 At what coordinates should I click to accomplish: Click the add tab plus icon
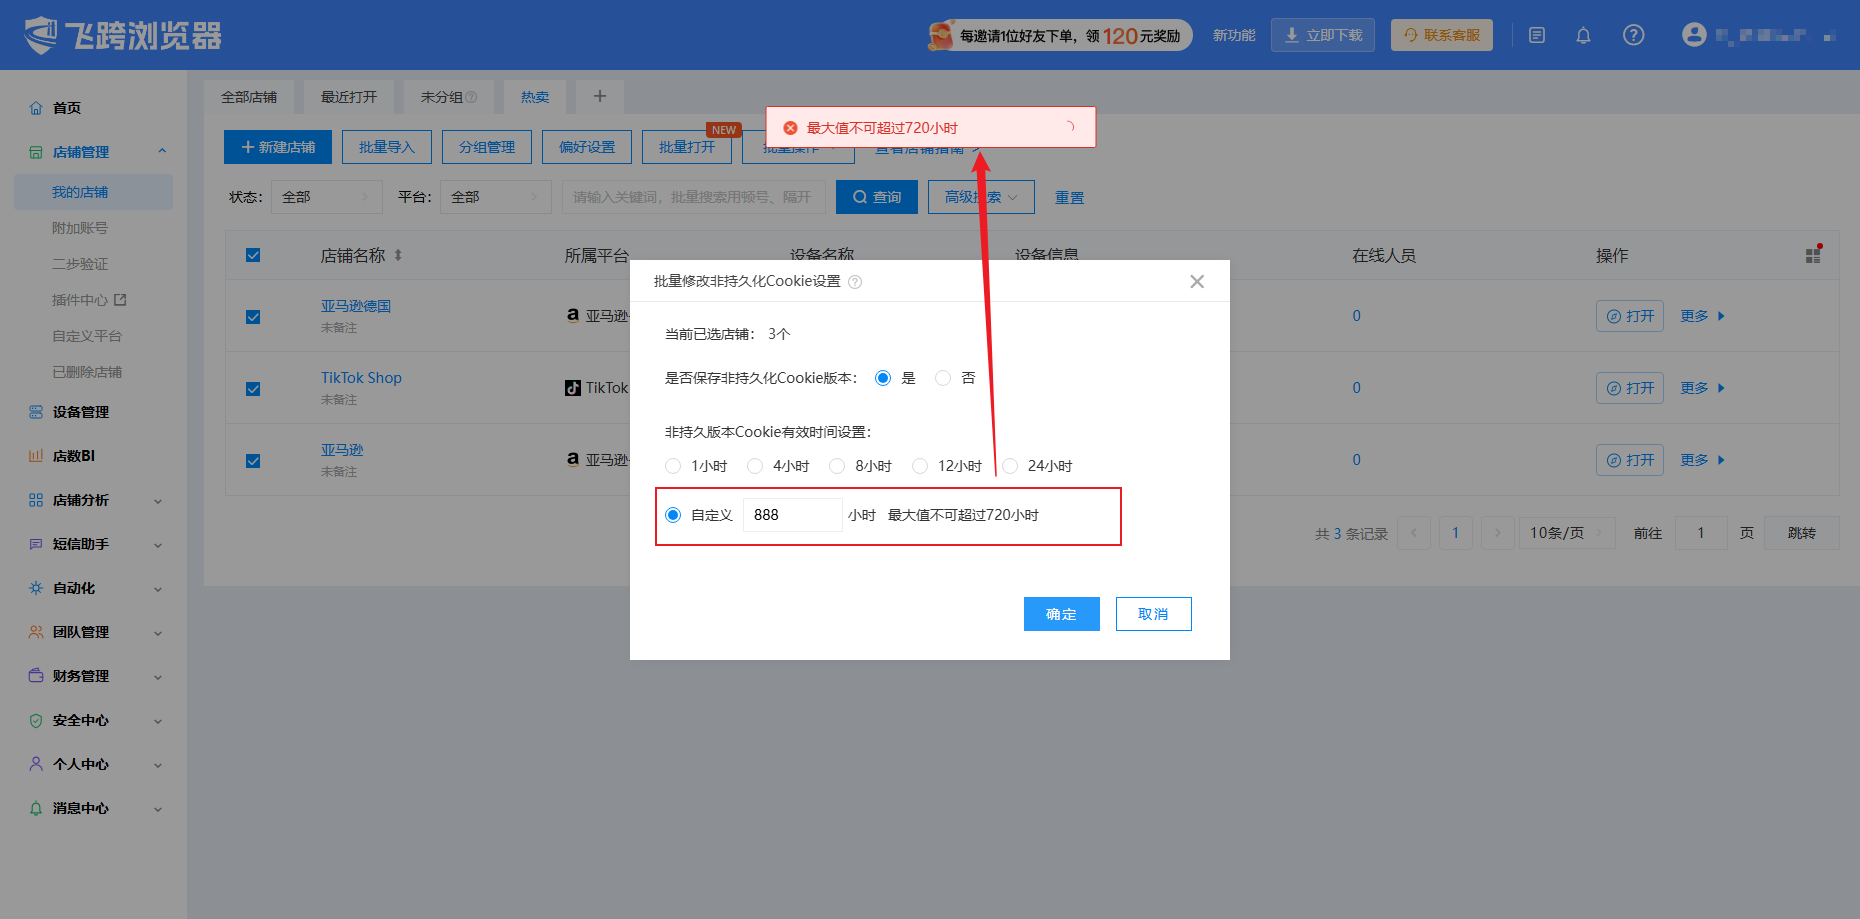click(x=600, y=96)
